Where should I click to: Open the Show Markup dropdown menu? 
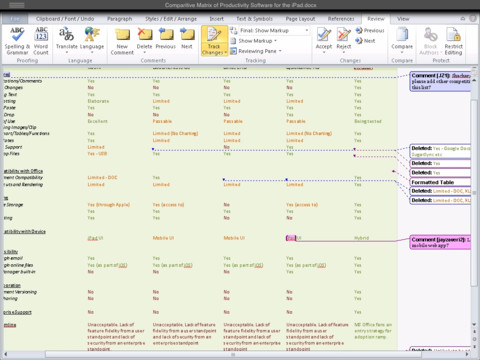click(x=254, y=41)
